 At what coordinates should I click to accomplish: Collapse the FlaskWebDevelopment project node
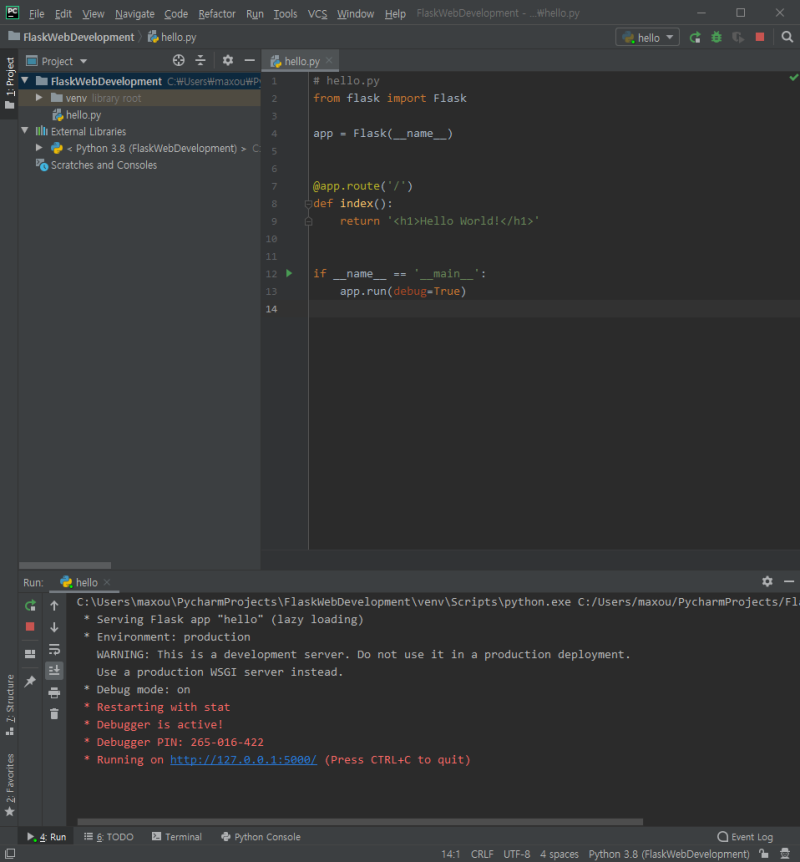pyautogui.click(x=23, y=81)
